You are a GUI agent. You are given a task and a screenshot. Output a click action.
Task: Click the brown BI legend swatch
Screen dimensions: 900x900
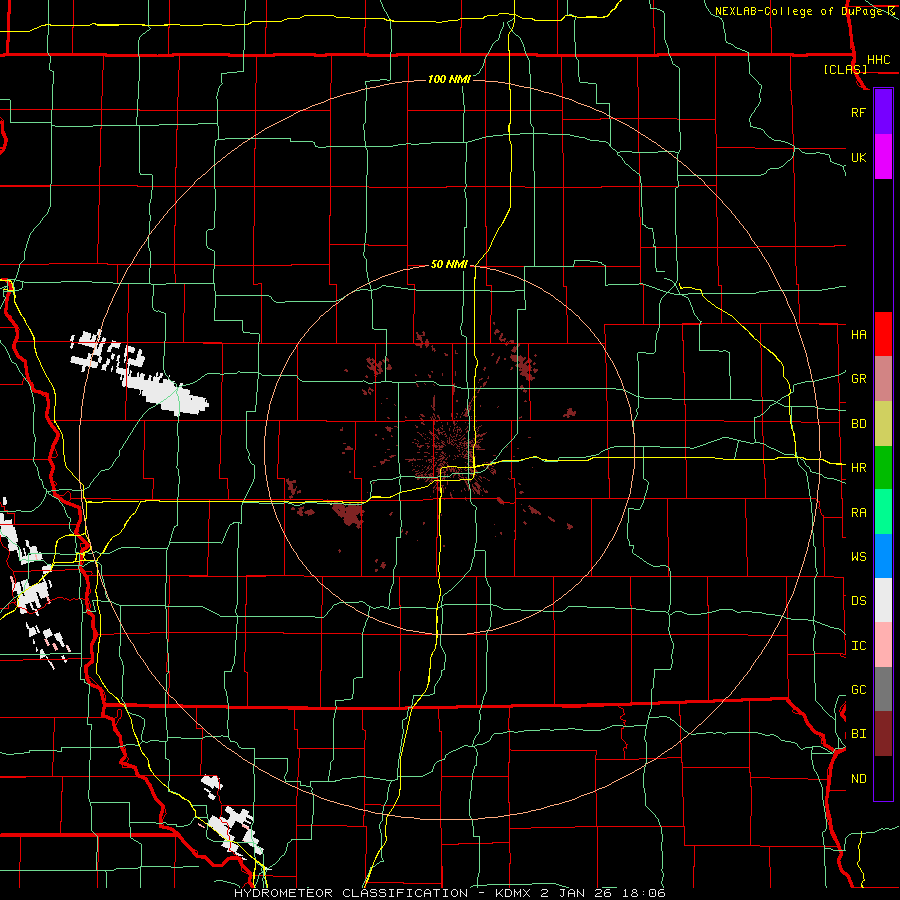coord(883,734)
